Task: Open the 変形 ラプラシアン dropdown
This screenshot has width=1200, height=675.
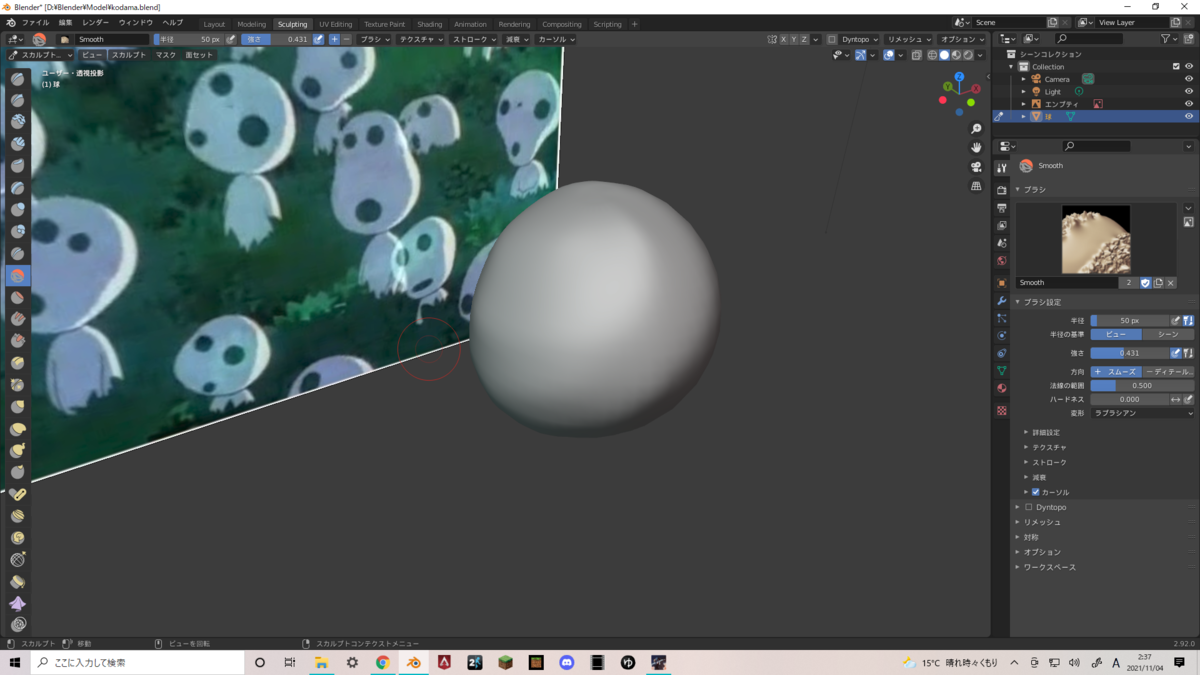Action: tap(1142, 413)
